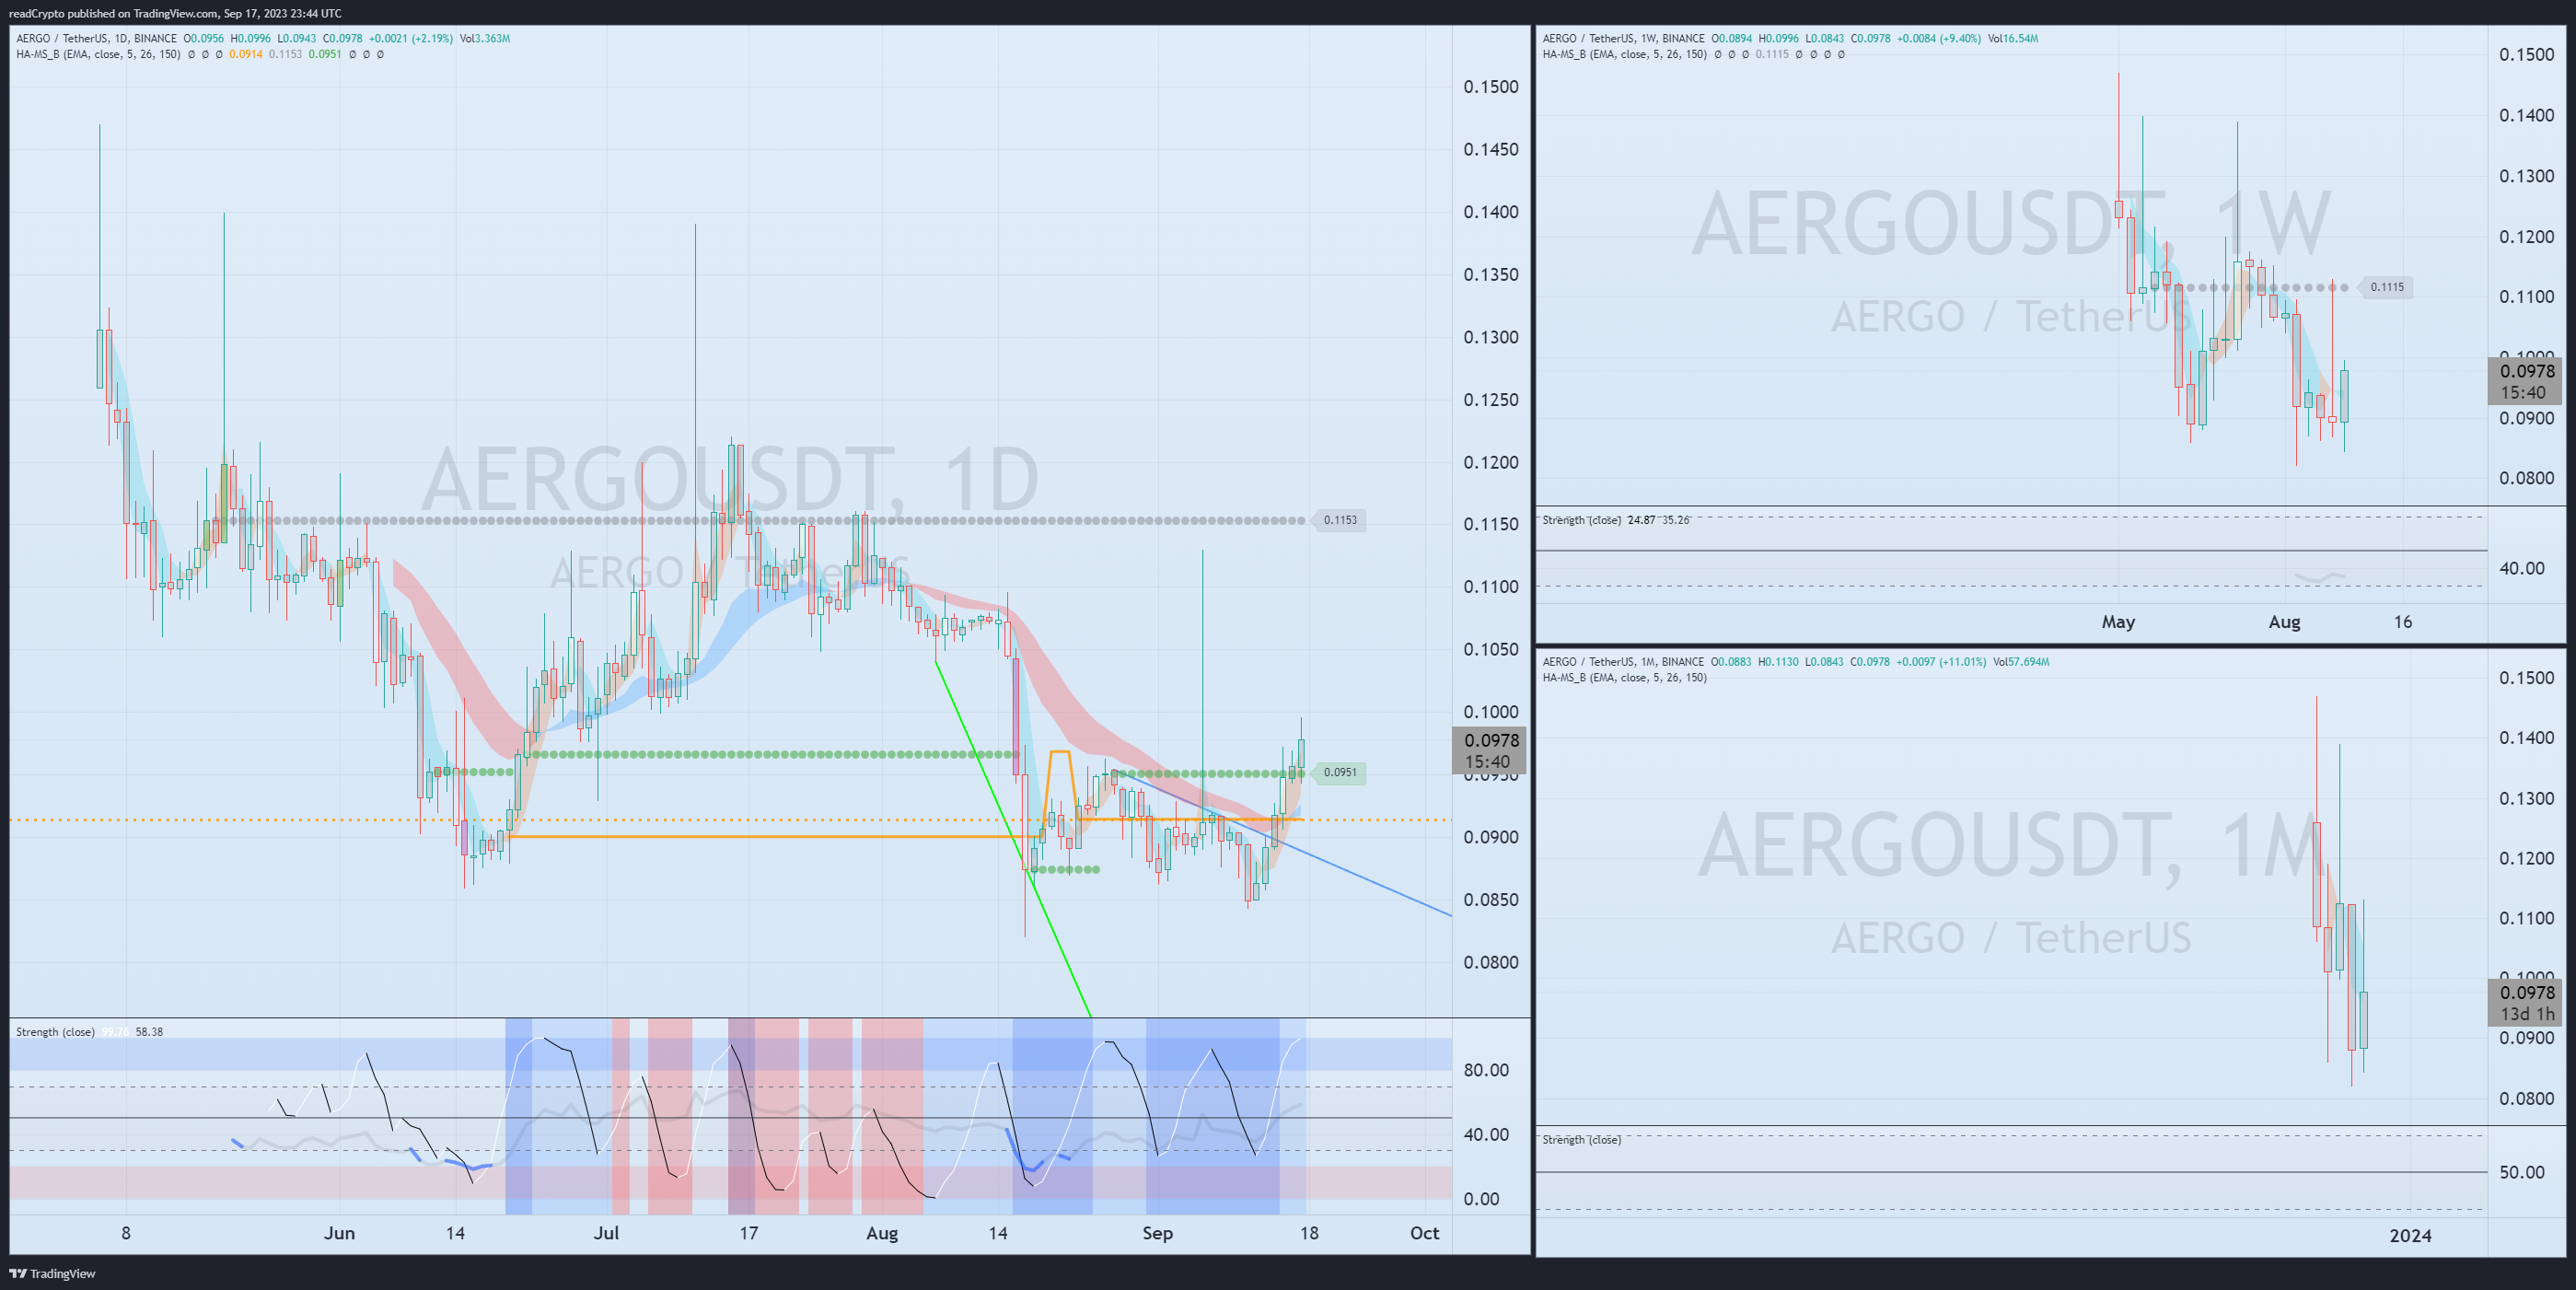This screenshot has width=2576, height=1290.
Task: Select the AERGO / TetherUS, 1W, BINANCE legend
Action: pyautogui.click(x=1623, y=38)
